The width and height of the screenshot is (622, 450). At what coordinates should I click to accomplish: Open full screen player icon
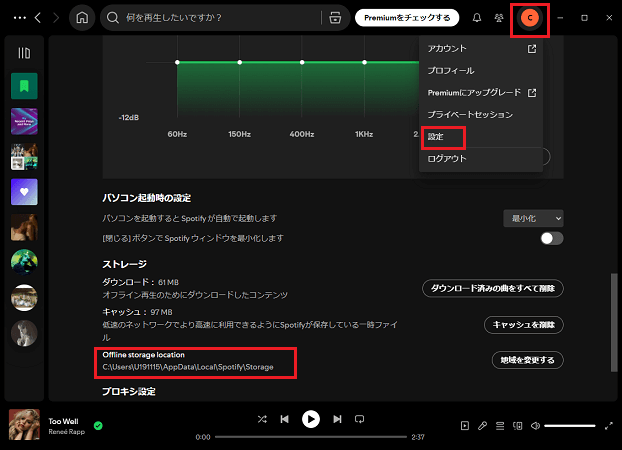click(609, 426)
